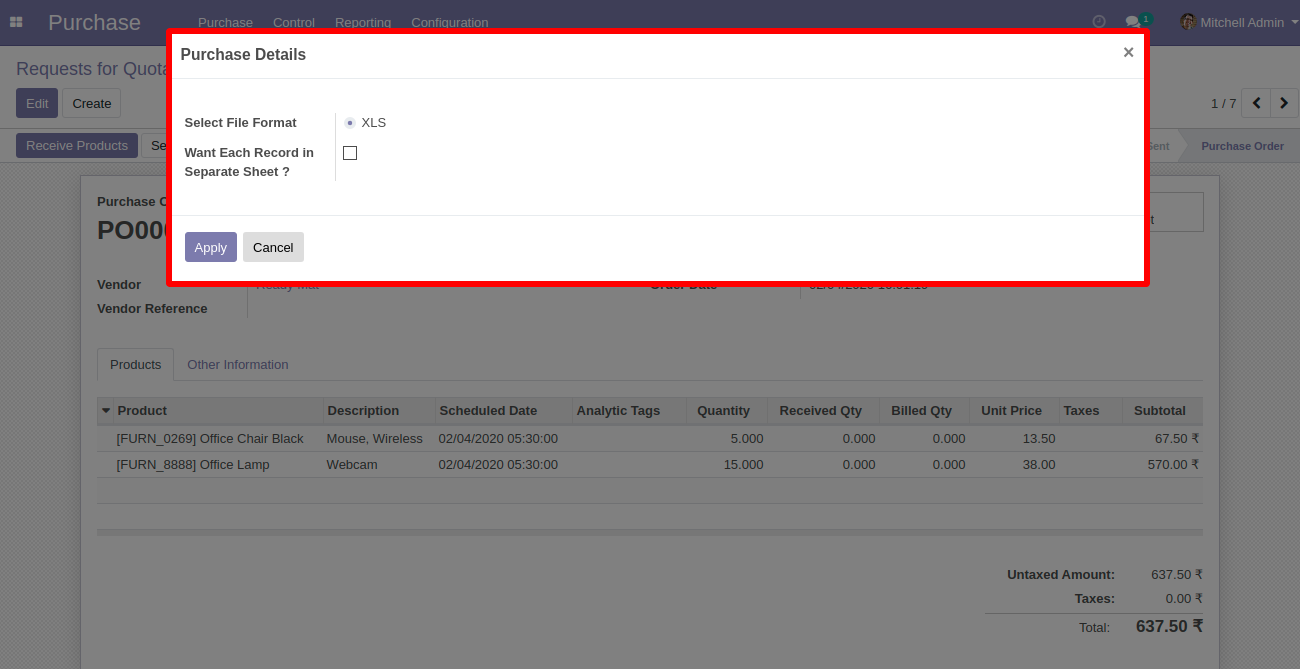1300x669 pixels.
Task: Tick the separate sheet checkbox
Action: coord(350,153)
